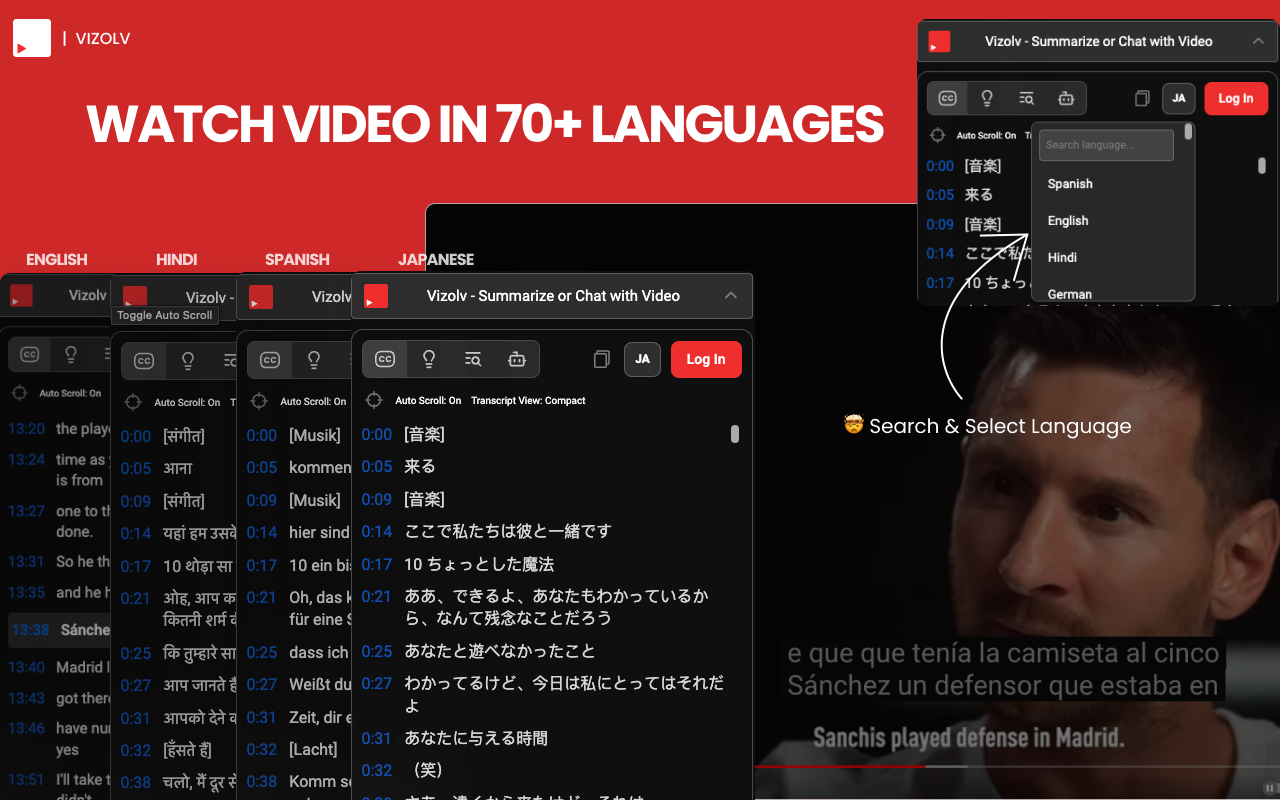Click Log In button in Japanese panel

point(706,359)
